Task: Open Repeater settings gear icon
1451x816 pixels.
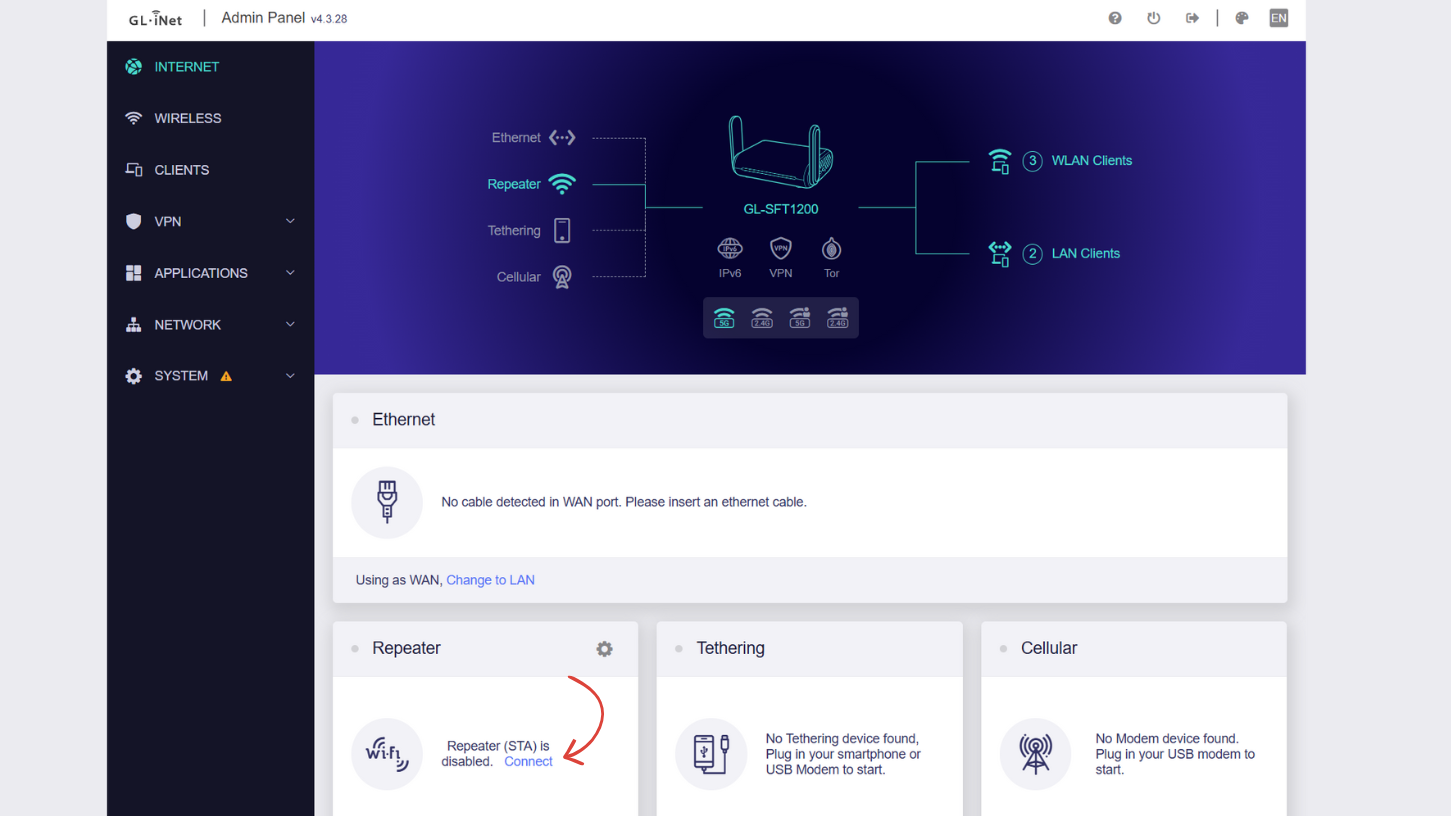Action: coord(604,649)
